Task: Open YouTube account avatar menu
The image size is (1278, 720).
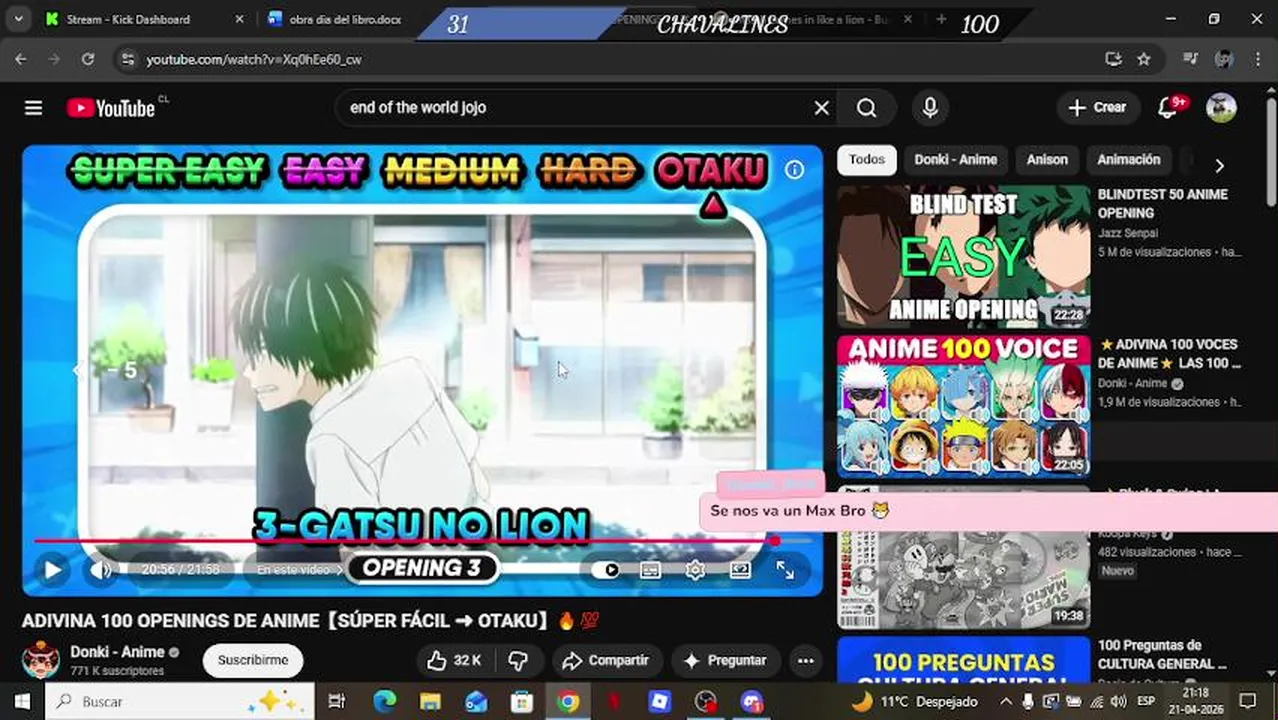Action: click(x=1221, y=108)
